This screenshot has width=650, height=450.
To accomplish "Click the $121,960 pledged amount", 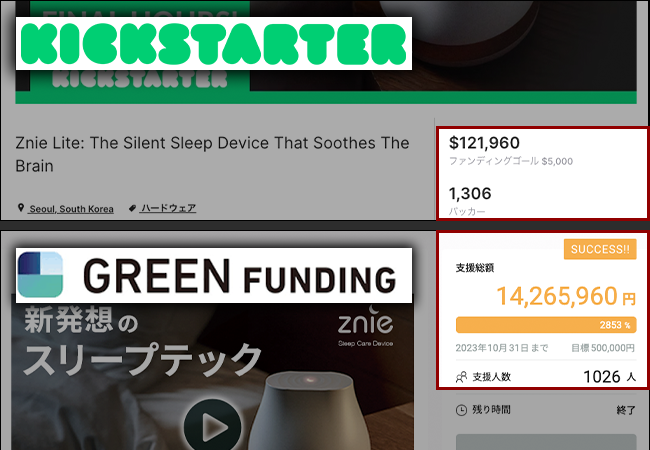I will (485, 143).
